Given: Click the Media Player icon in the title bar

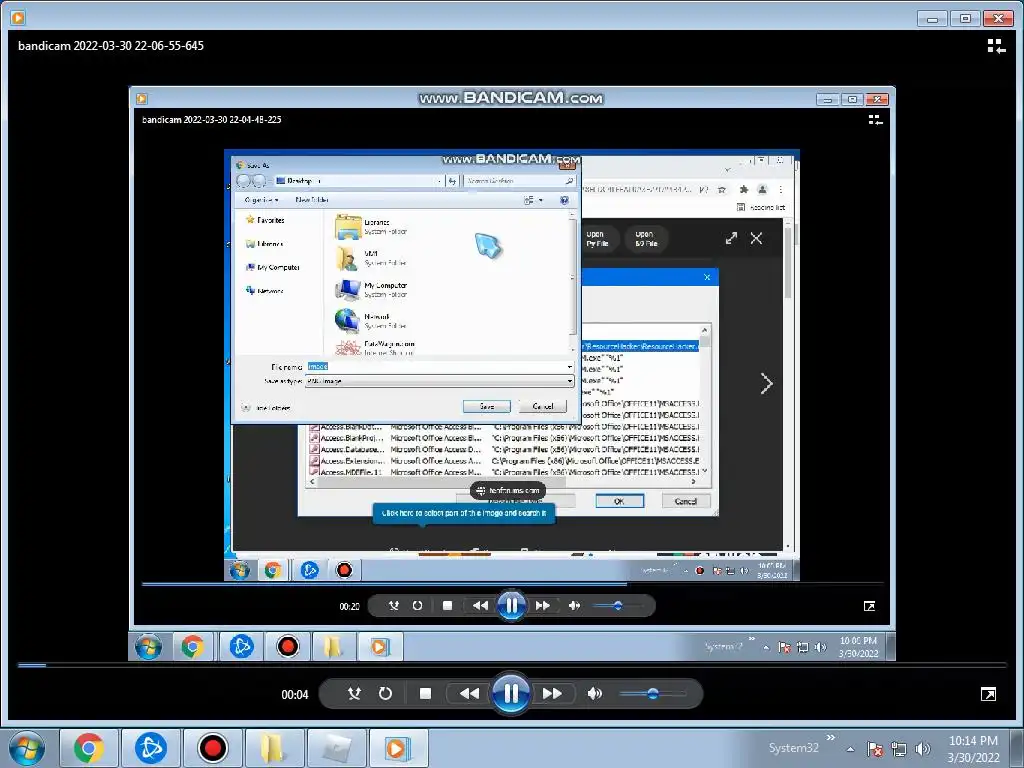Looking at the screenshot, I should pyautogui.click(x=18, y=18).
